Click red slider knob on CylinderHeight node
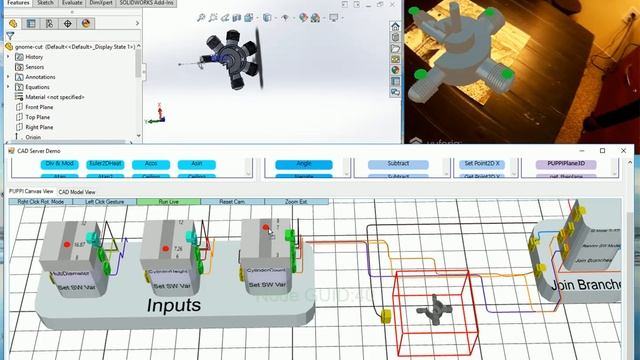 pyautogui.click(x=165, y=248)
